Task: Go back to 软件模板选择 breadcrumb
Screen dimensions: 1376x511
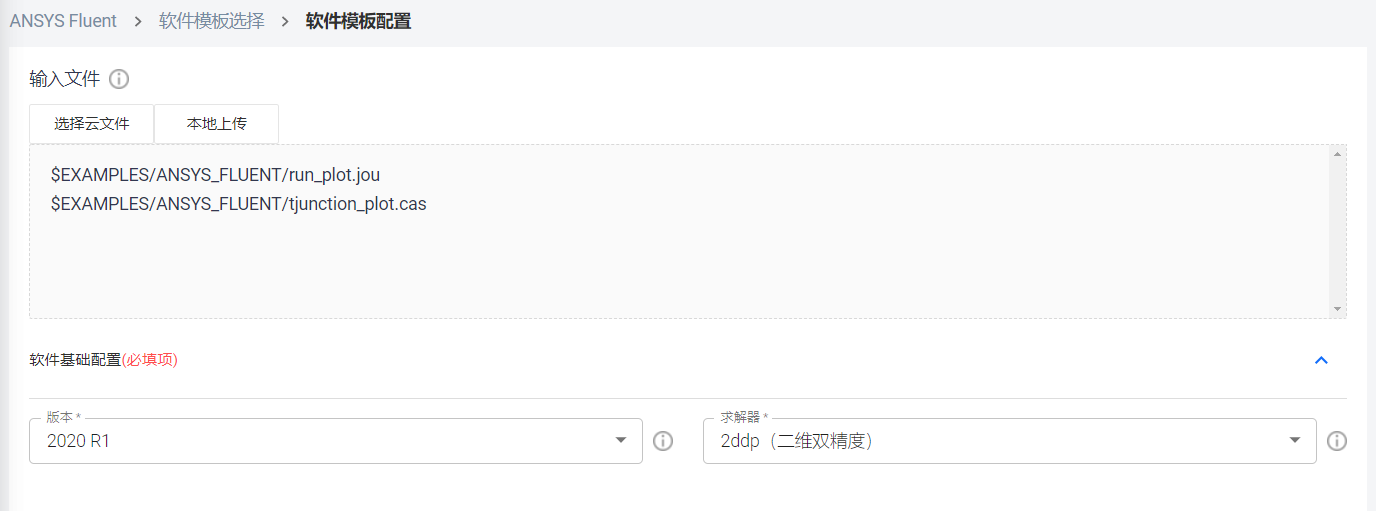Action: (212, 21)
